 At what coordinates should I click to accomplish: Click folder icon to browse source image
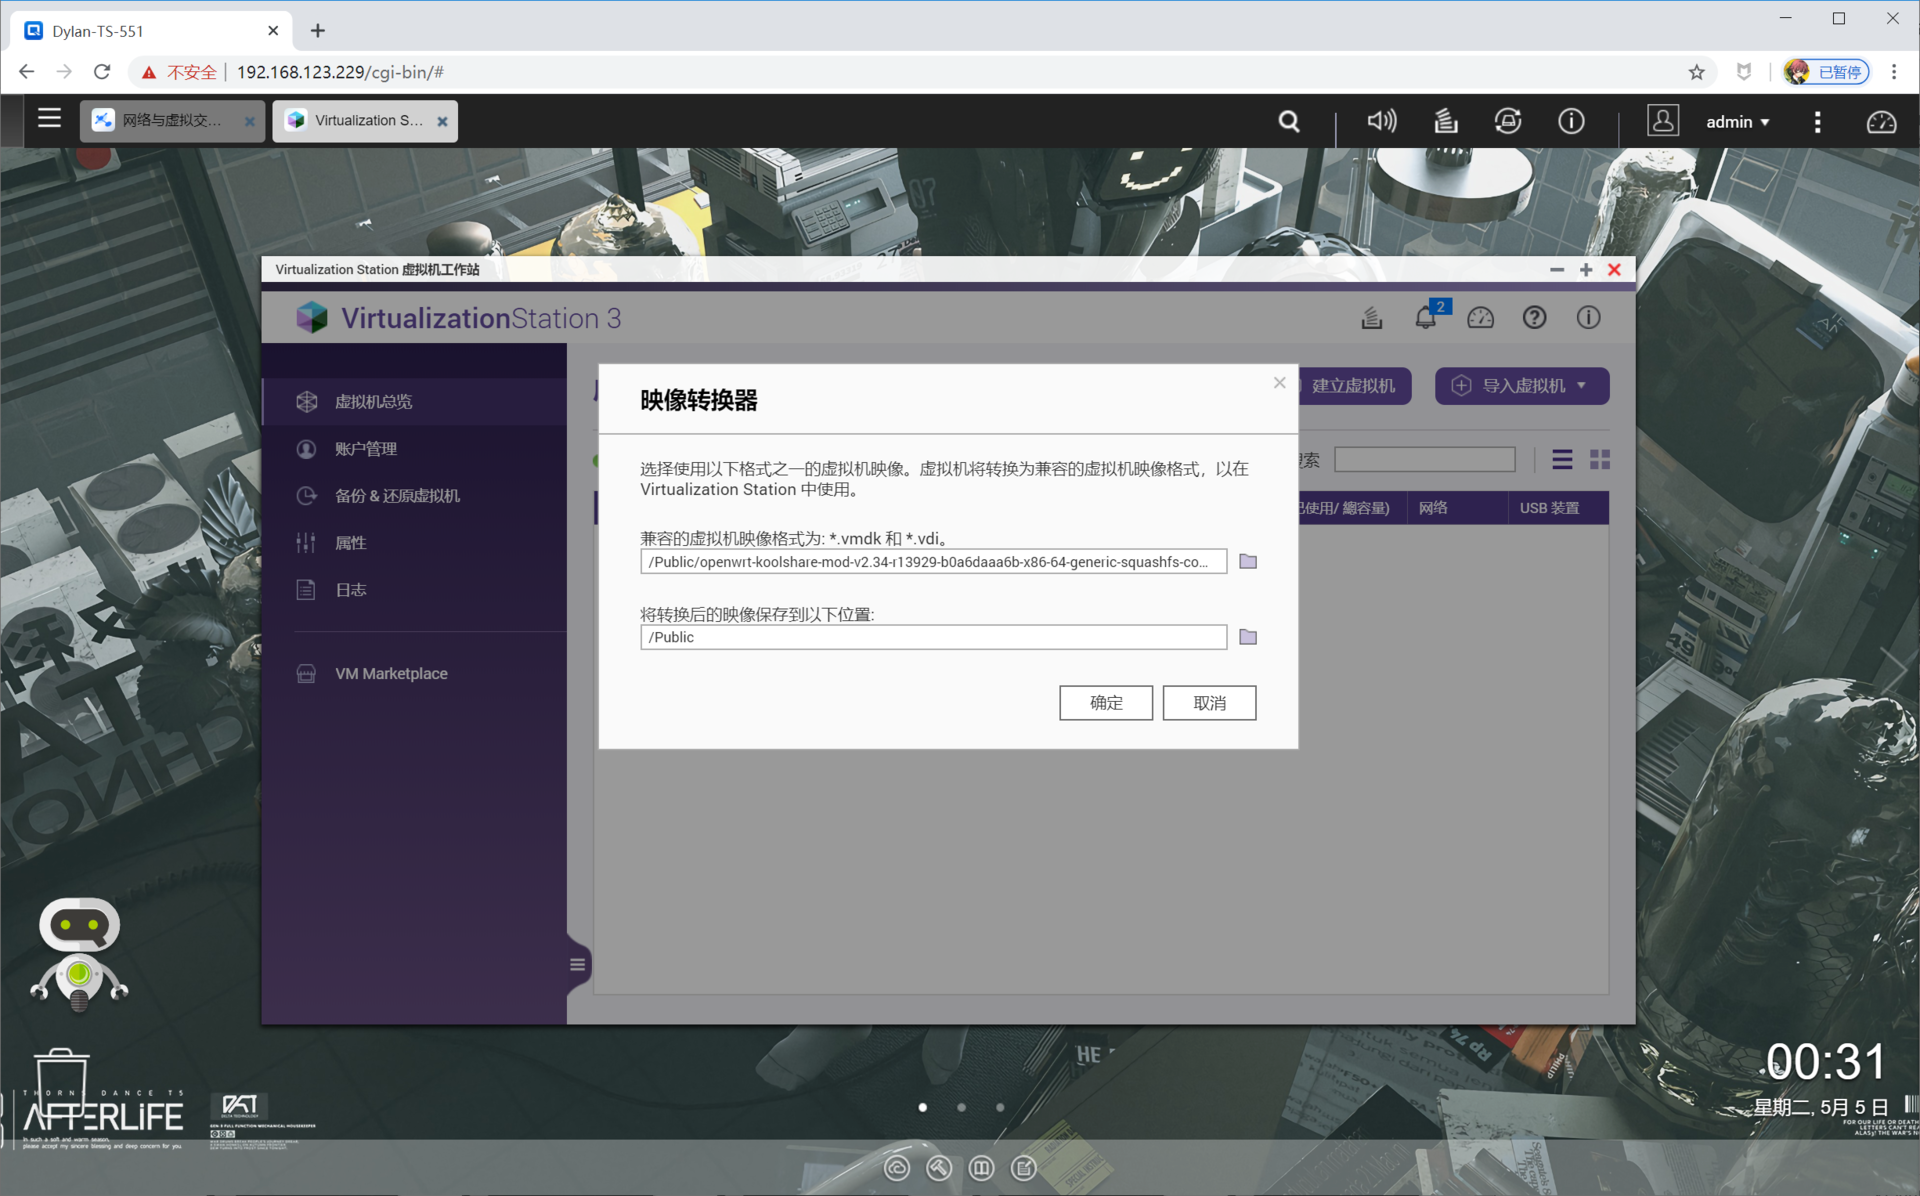pyautogui.click(x=1247, y=561)
